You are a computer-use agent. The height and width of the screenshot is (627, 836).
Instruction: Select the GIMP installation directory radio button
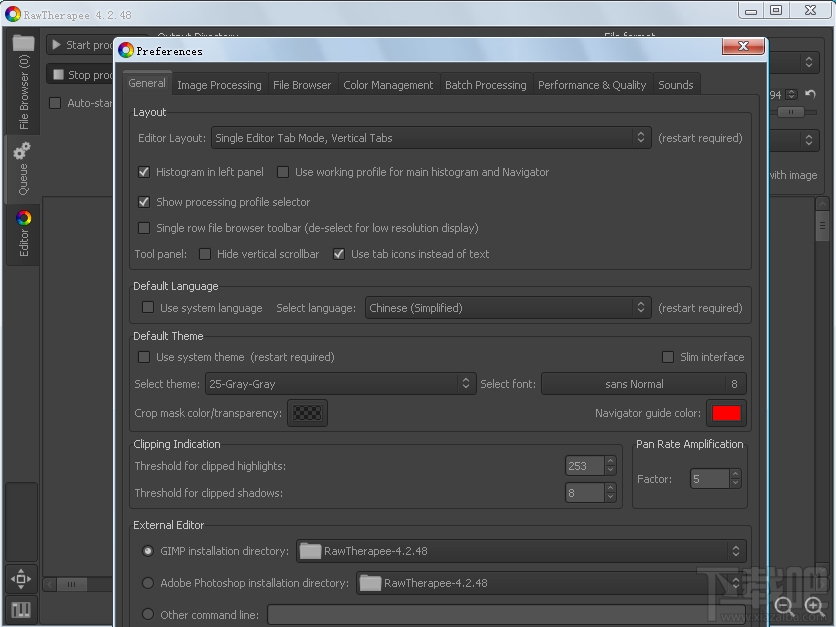(x=148, y=551)
